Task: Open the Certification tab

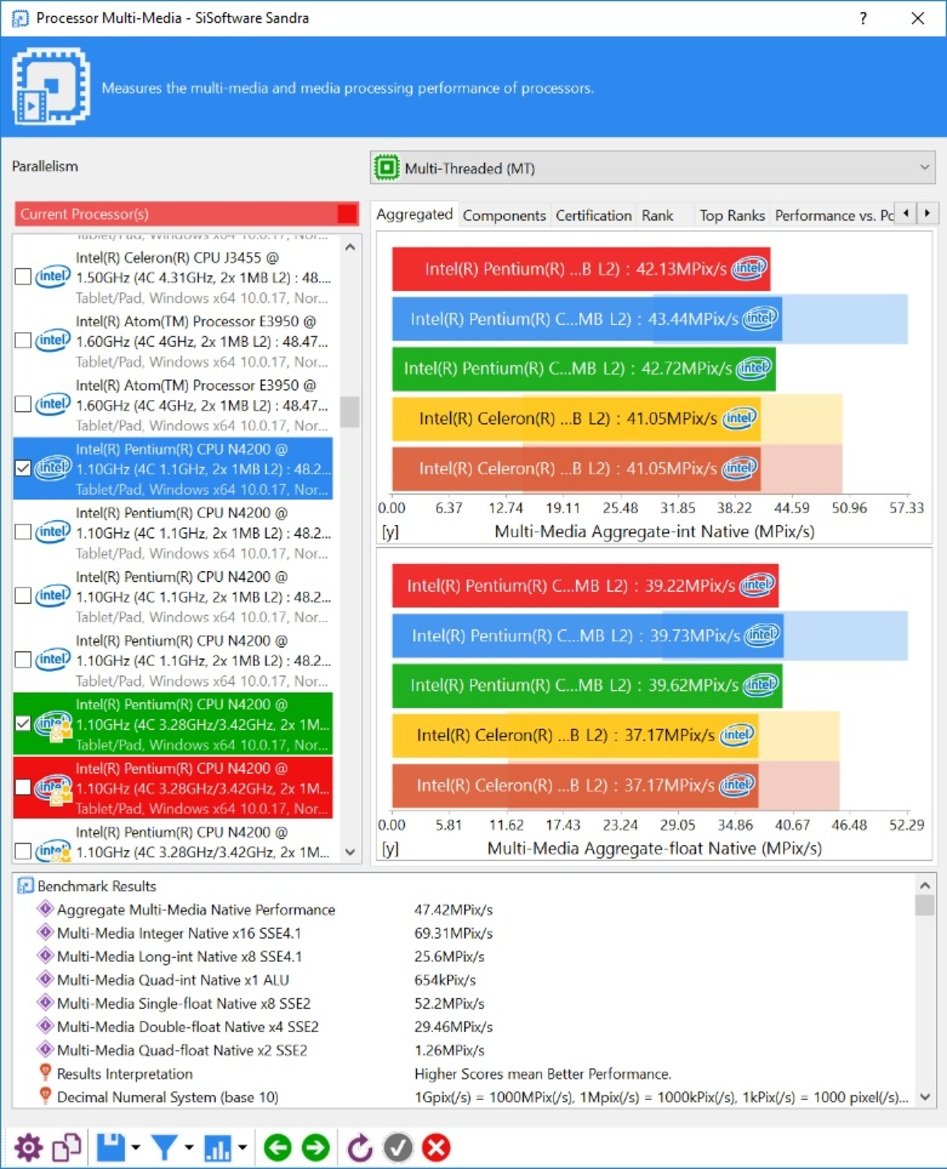Action: pyautogui.click(x=594, y=215)
